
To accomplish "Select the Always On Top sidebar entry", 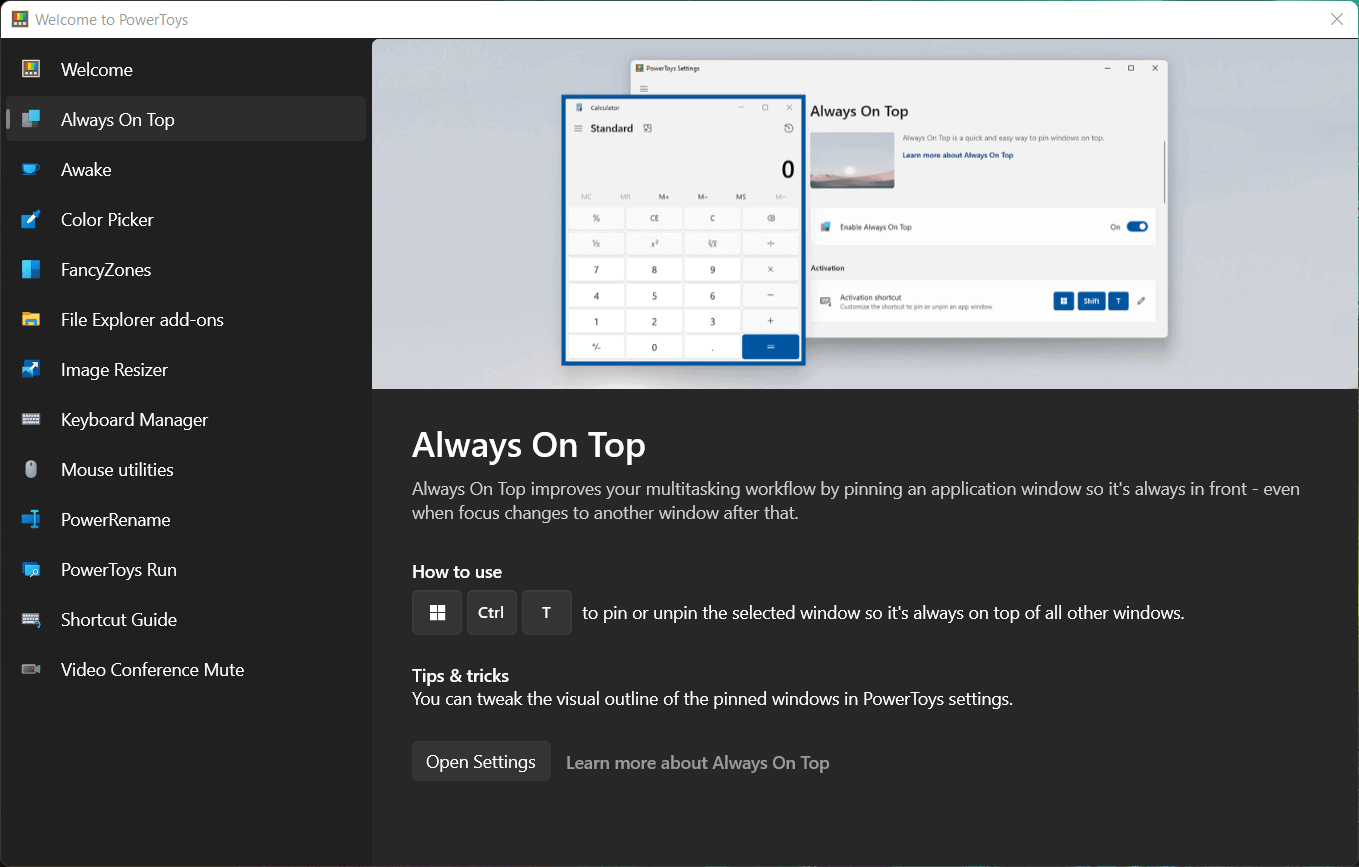I will (x=115, y=118).
